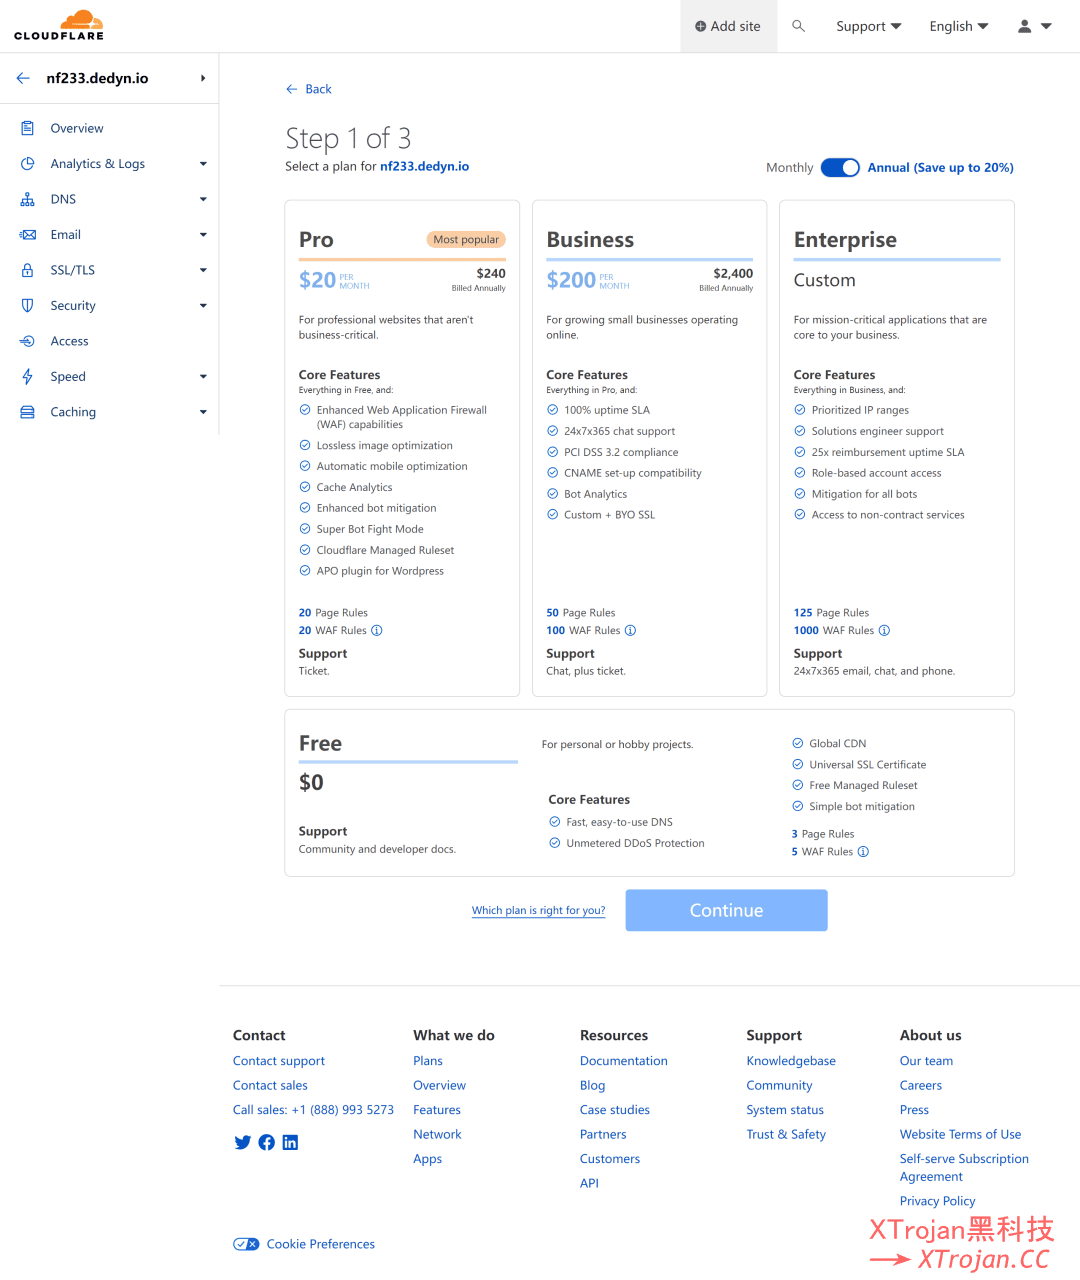
Task: Click the Cloudflare logo
Action: [x=59, y=26]
